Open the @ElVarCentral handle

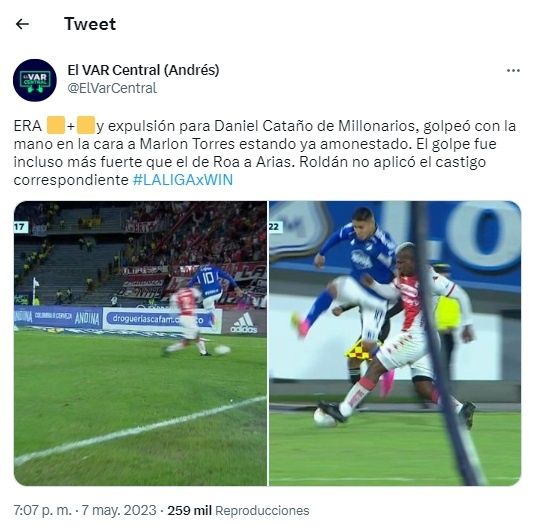112,88
